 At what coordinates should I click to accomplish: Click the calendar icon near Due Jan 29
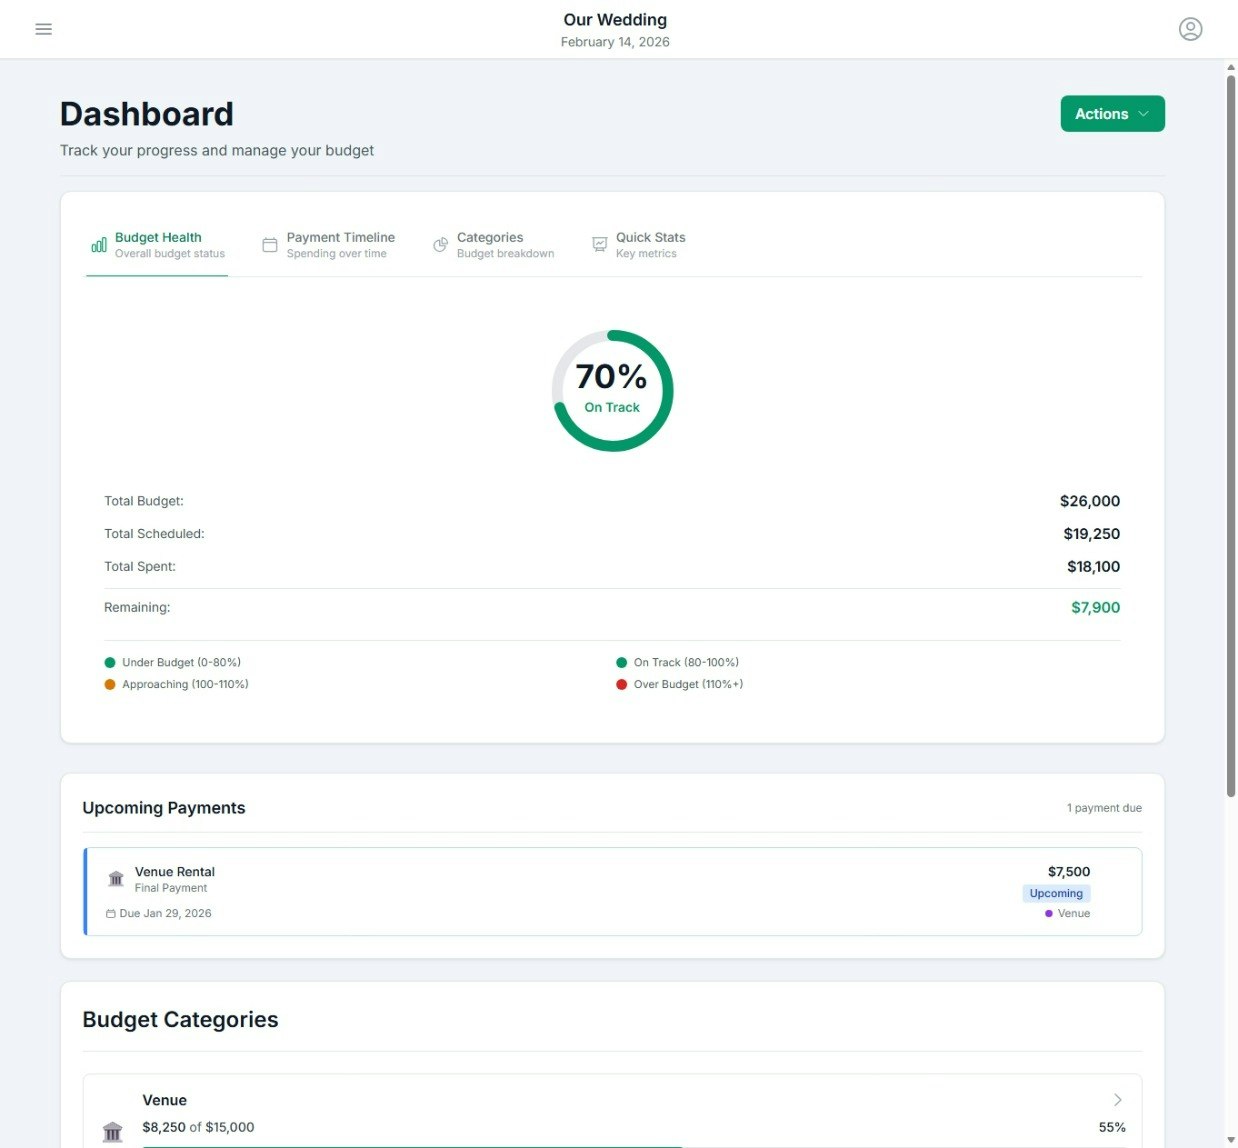111,913
